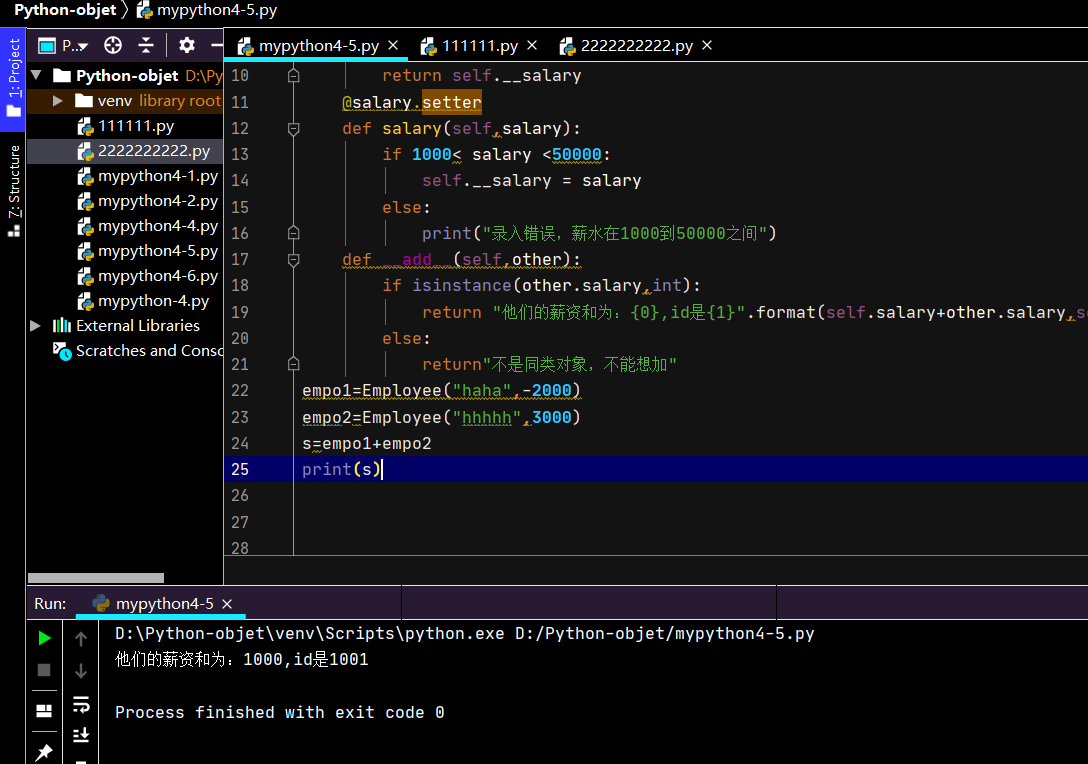
Task: Click Python-objet breadcrumb in navigation bar
Action: 65,10
